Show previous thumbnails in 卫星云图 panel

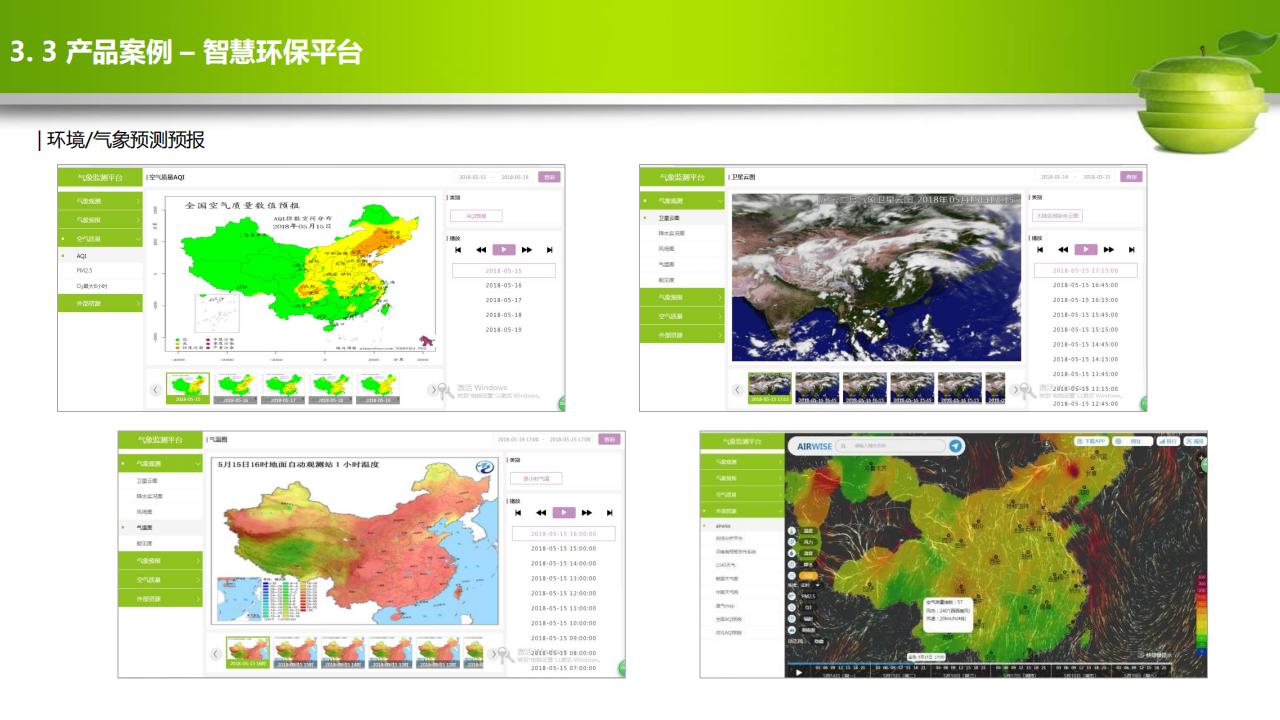(738, 390)
